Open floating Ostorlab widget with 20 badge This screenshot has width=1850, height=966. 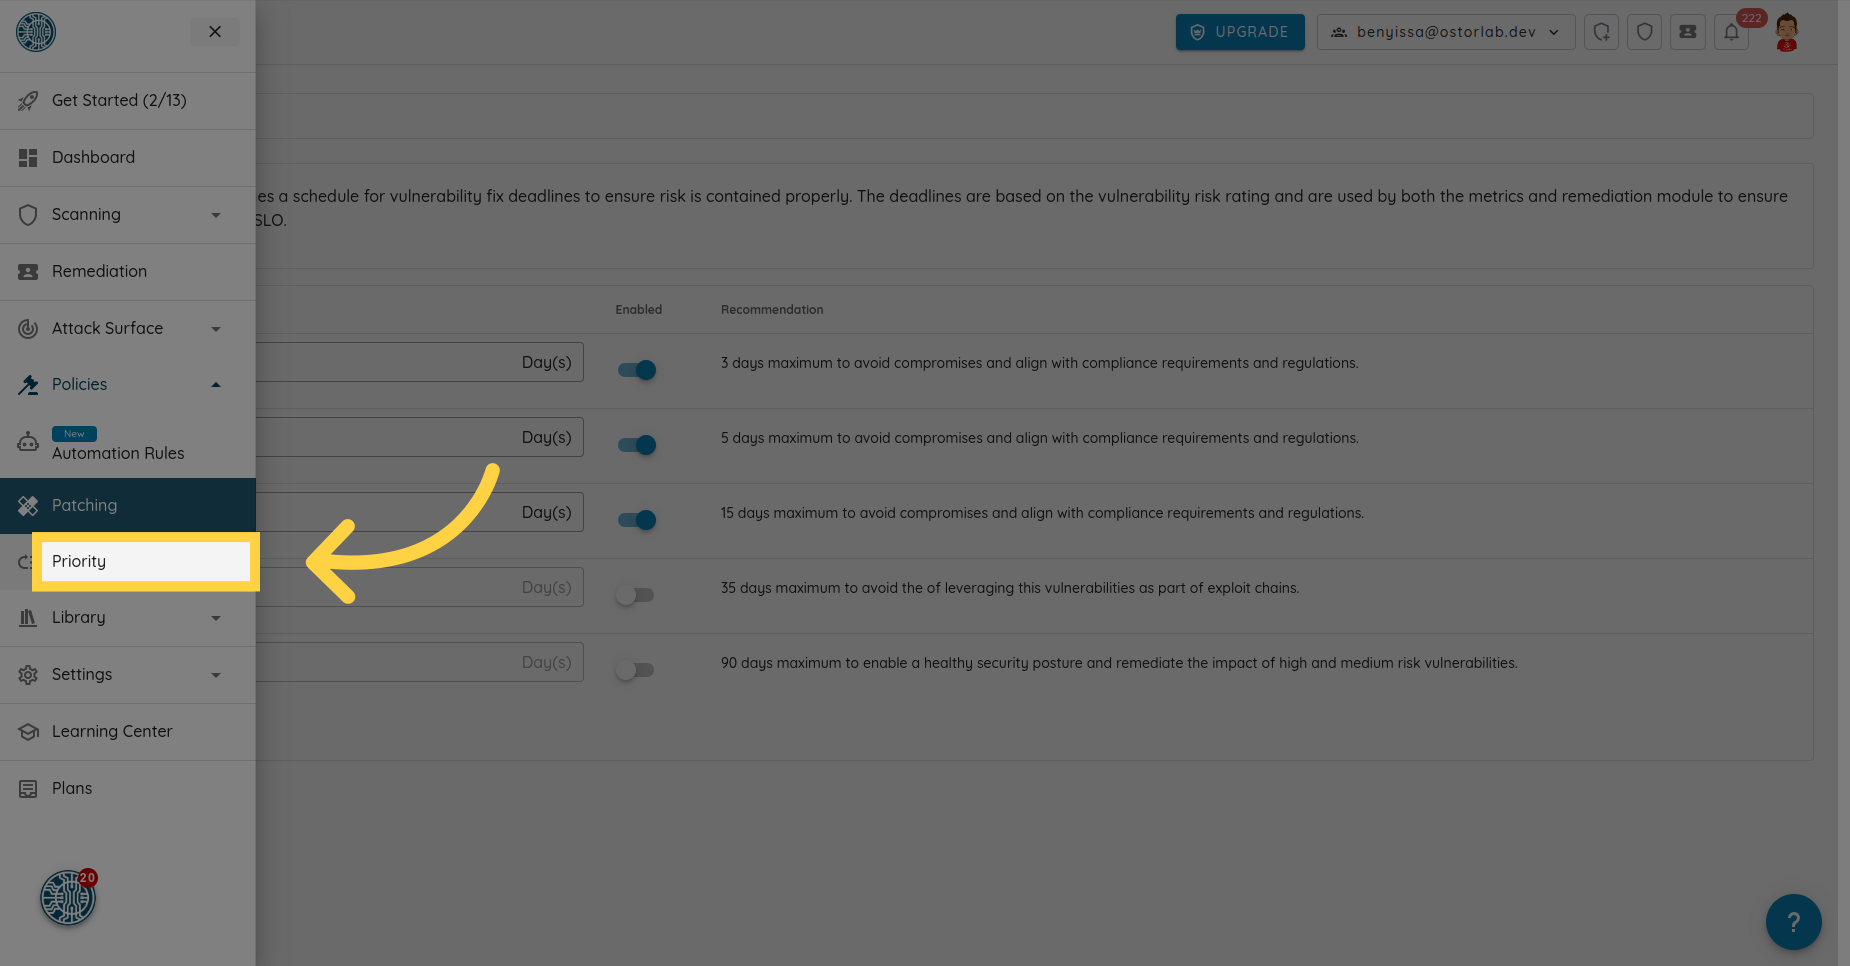(68, 897)
